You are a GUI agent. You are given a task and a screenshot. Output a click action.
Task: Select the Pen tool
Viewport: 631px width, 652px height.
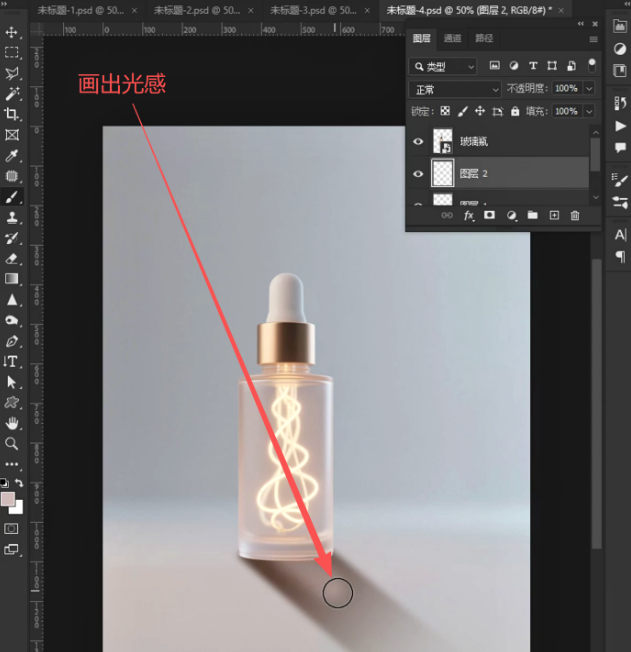(x=11, y=341)
